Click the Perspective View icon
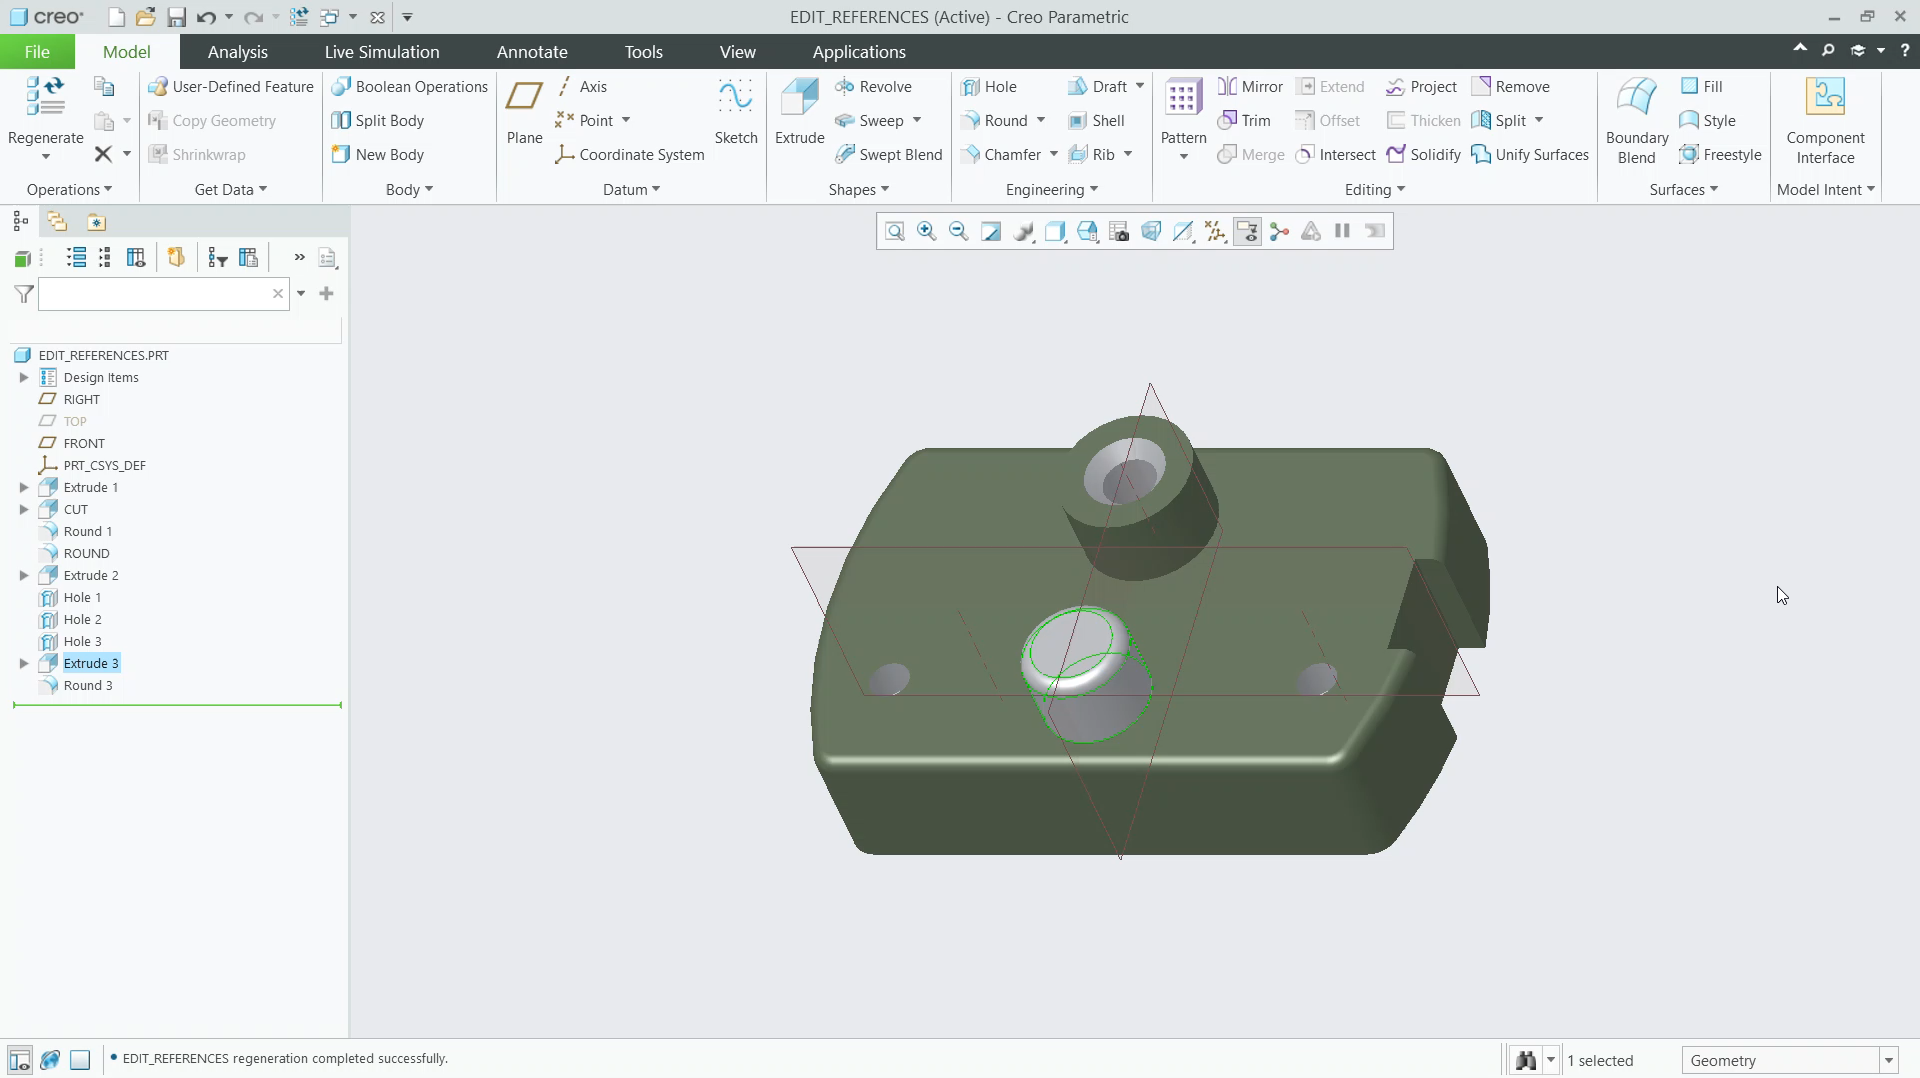This screenshot has width=1920, height=1078. point(1151,232)
